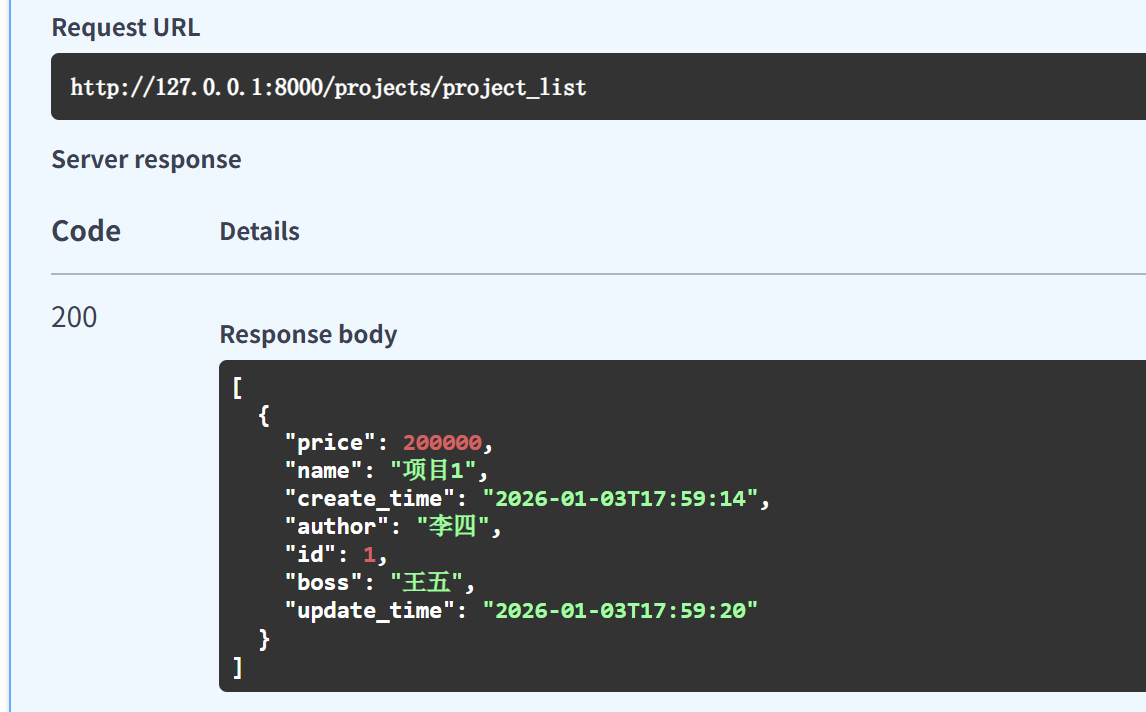Select the 200 status code
The height and width of the screenshot is (712, 1146).
(x=74, y=317)
